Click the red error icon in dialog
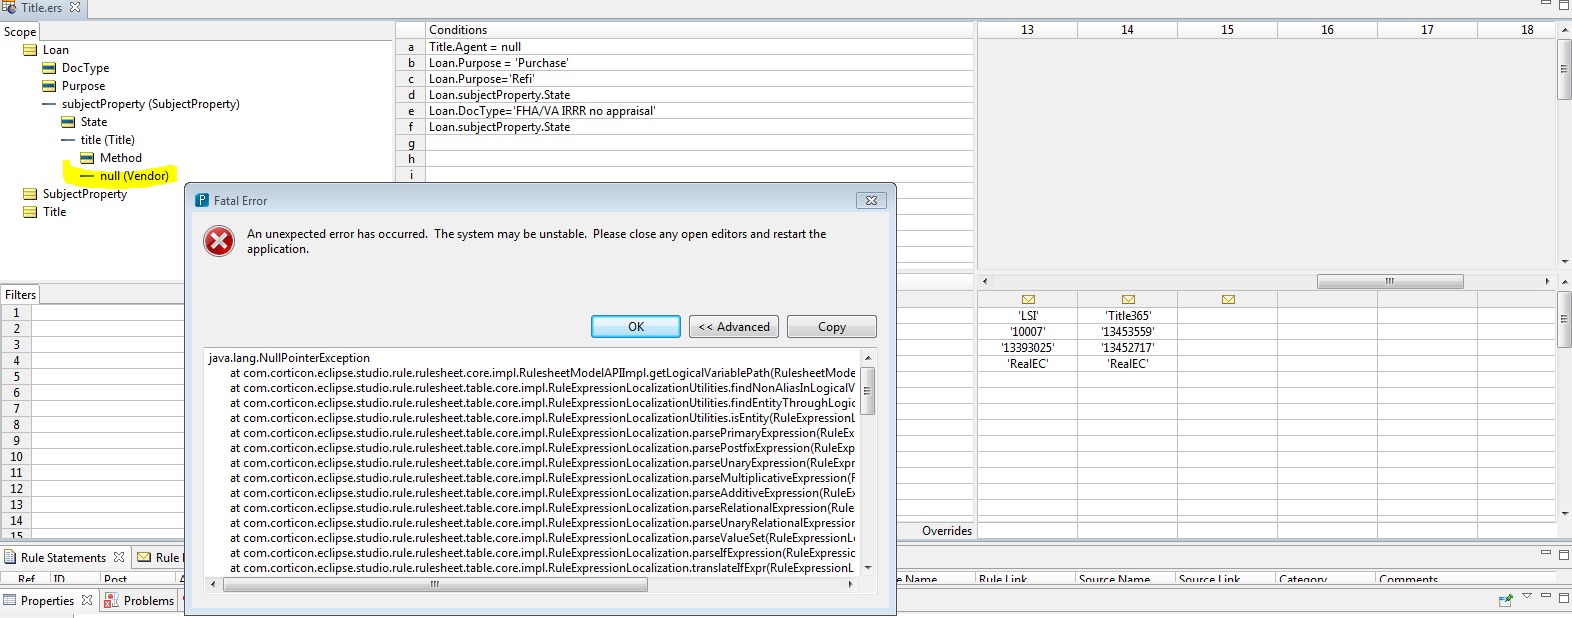1572x618 pixels. click(x=219, y=241)
